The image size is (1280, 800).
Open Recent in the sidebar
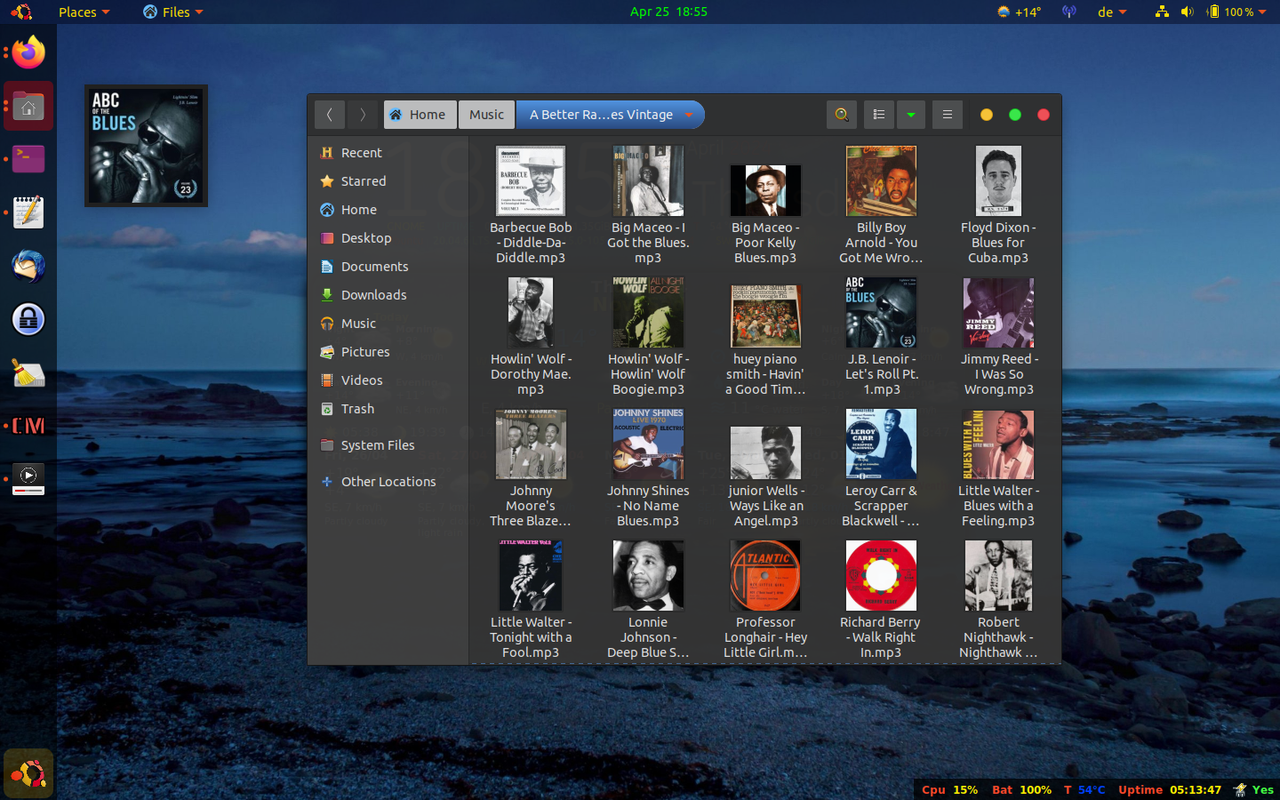(x=388, y=153)
